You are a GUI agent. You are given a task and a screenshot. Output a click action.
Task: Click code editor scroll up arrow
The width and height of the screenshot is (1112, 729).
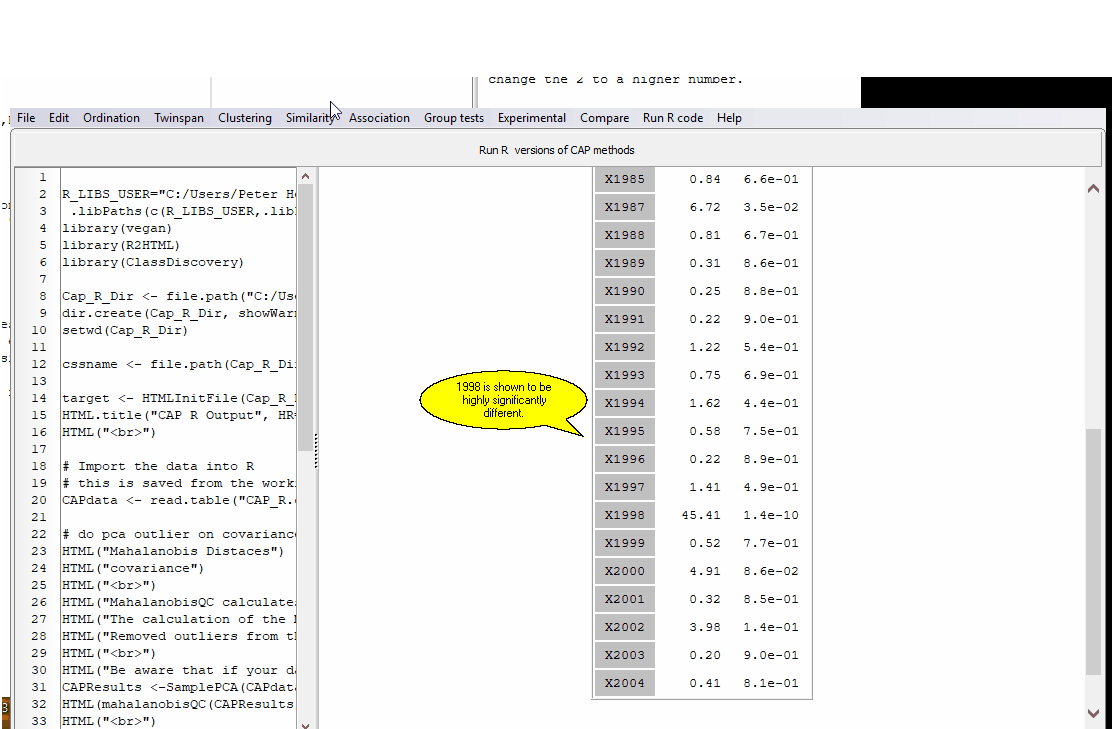click(x=306, y=177)
